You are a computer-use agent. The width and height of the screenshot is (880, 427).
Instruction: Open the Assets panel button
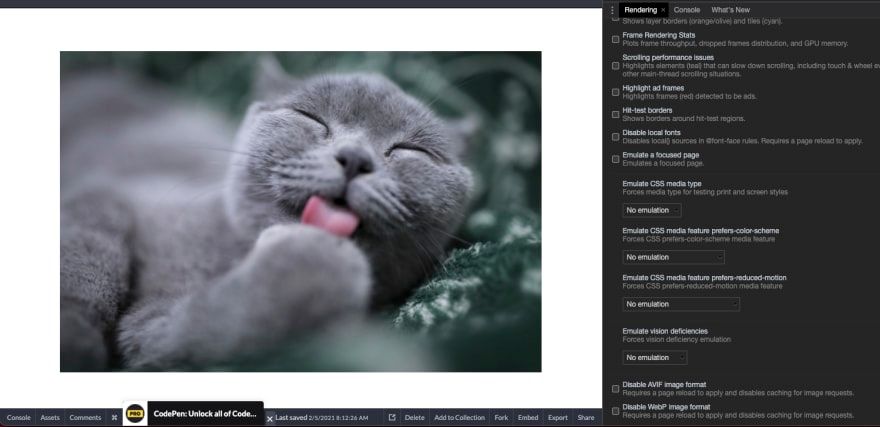50,417
